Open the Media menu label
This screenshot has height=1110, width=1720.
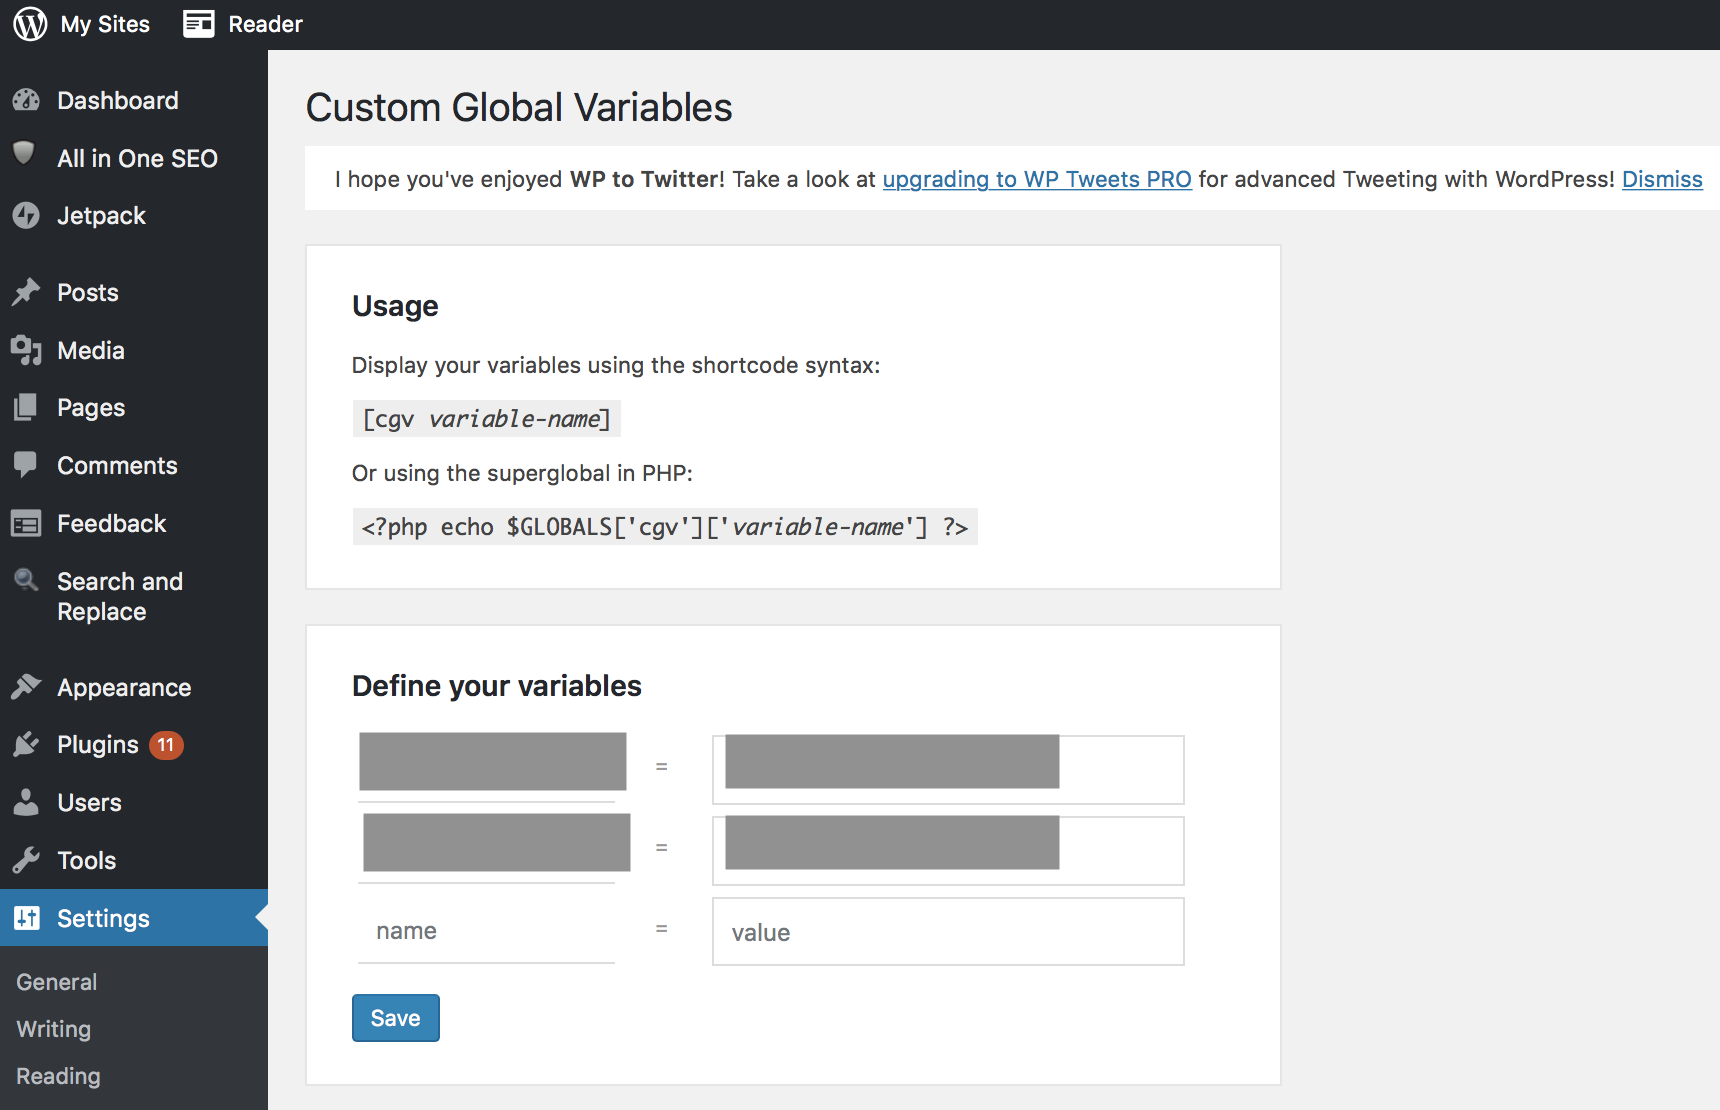click(91, 350)
